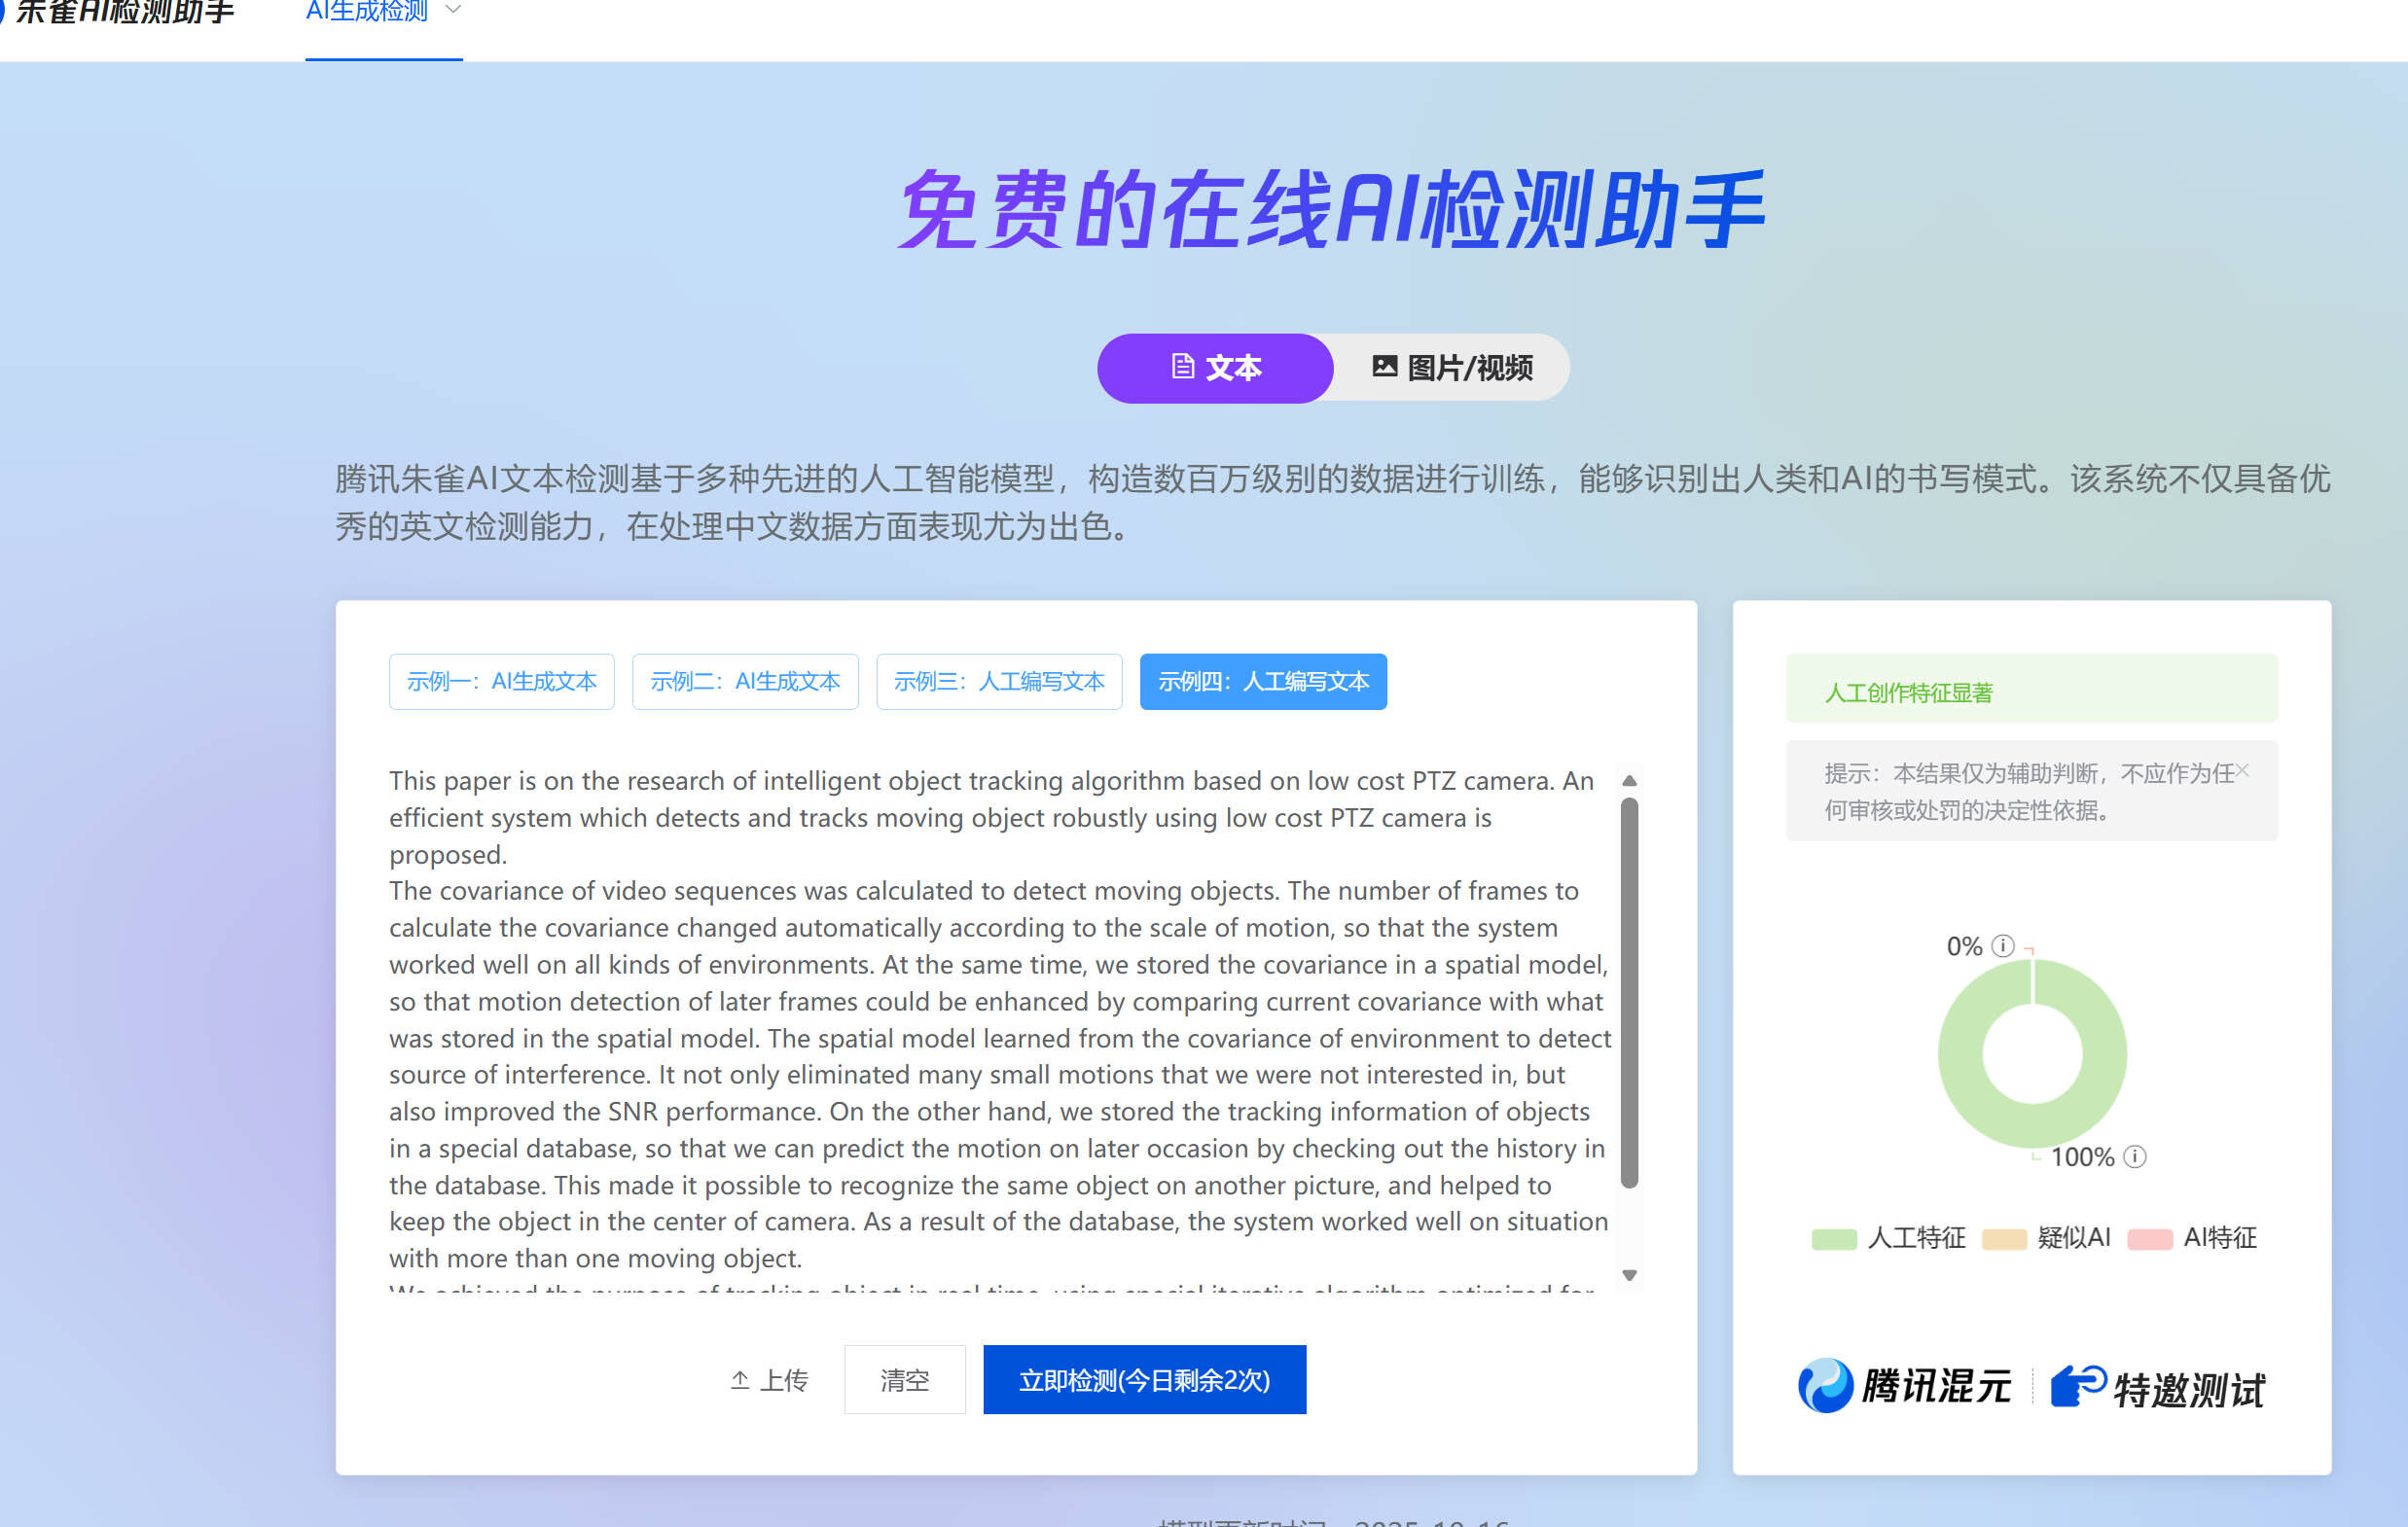
Task: Switch to the 文本 detection mode
Action: pyautogui.click(x=1215, y=368)
